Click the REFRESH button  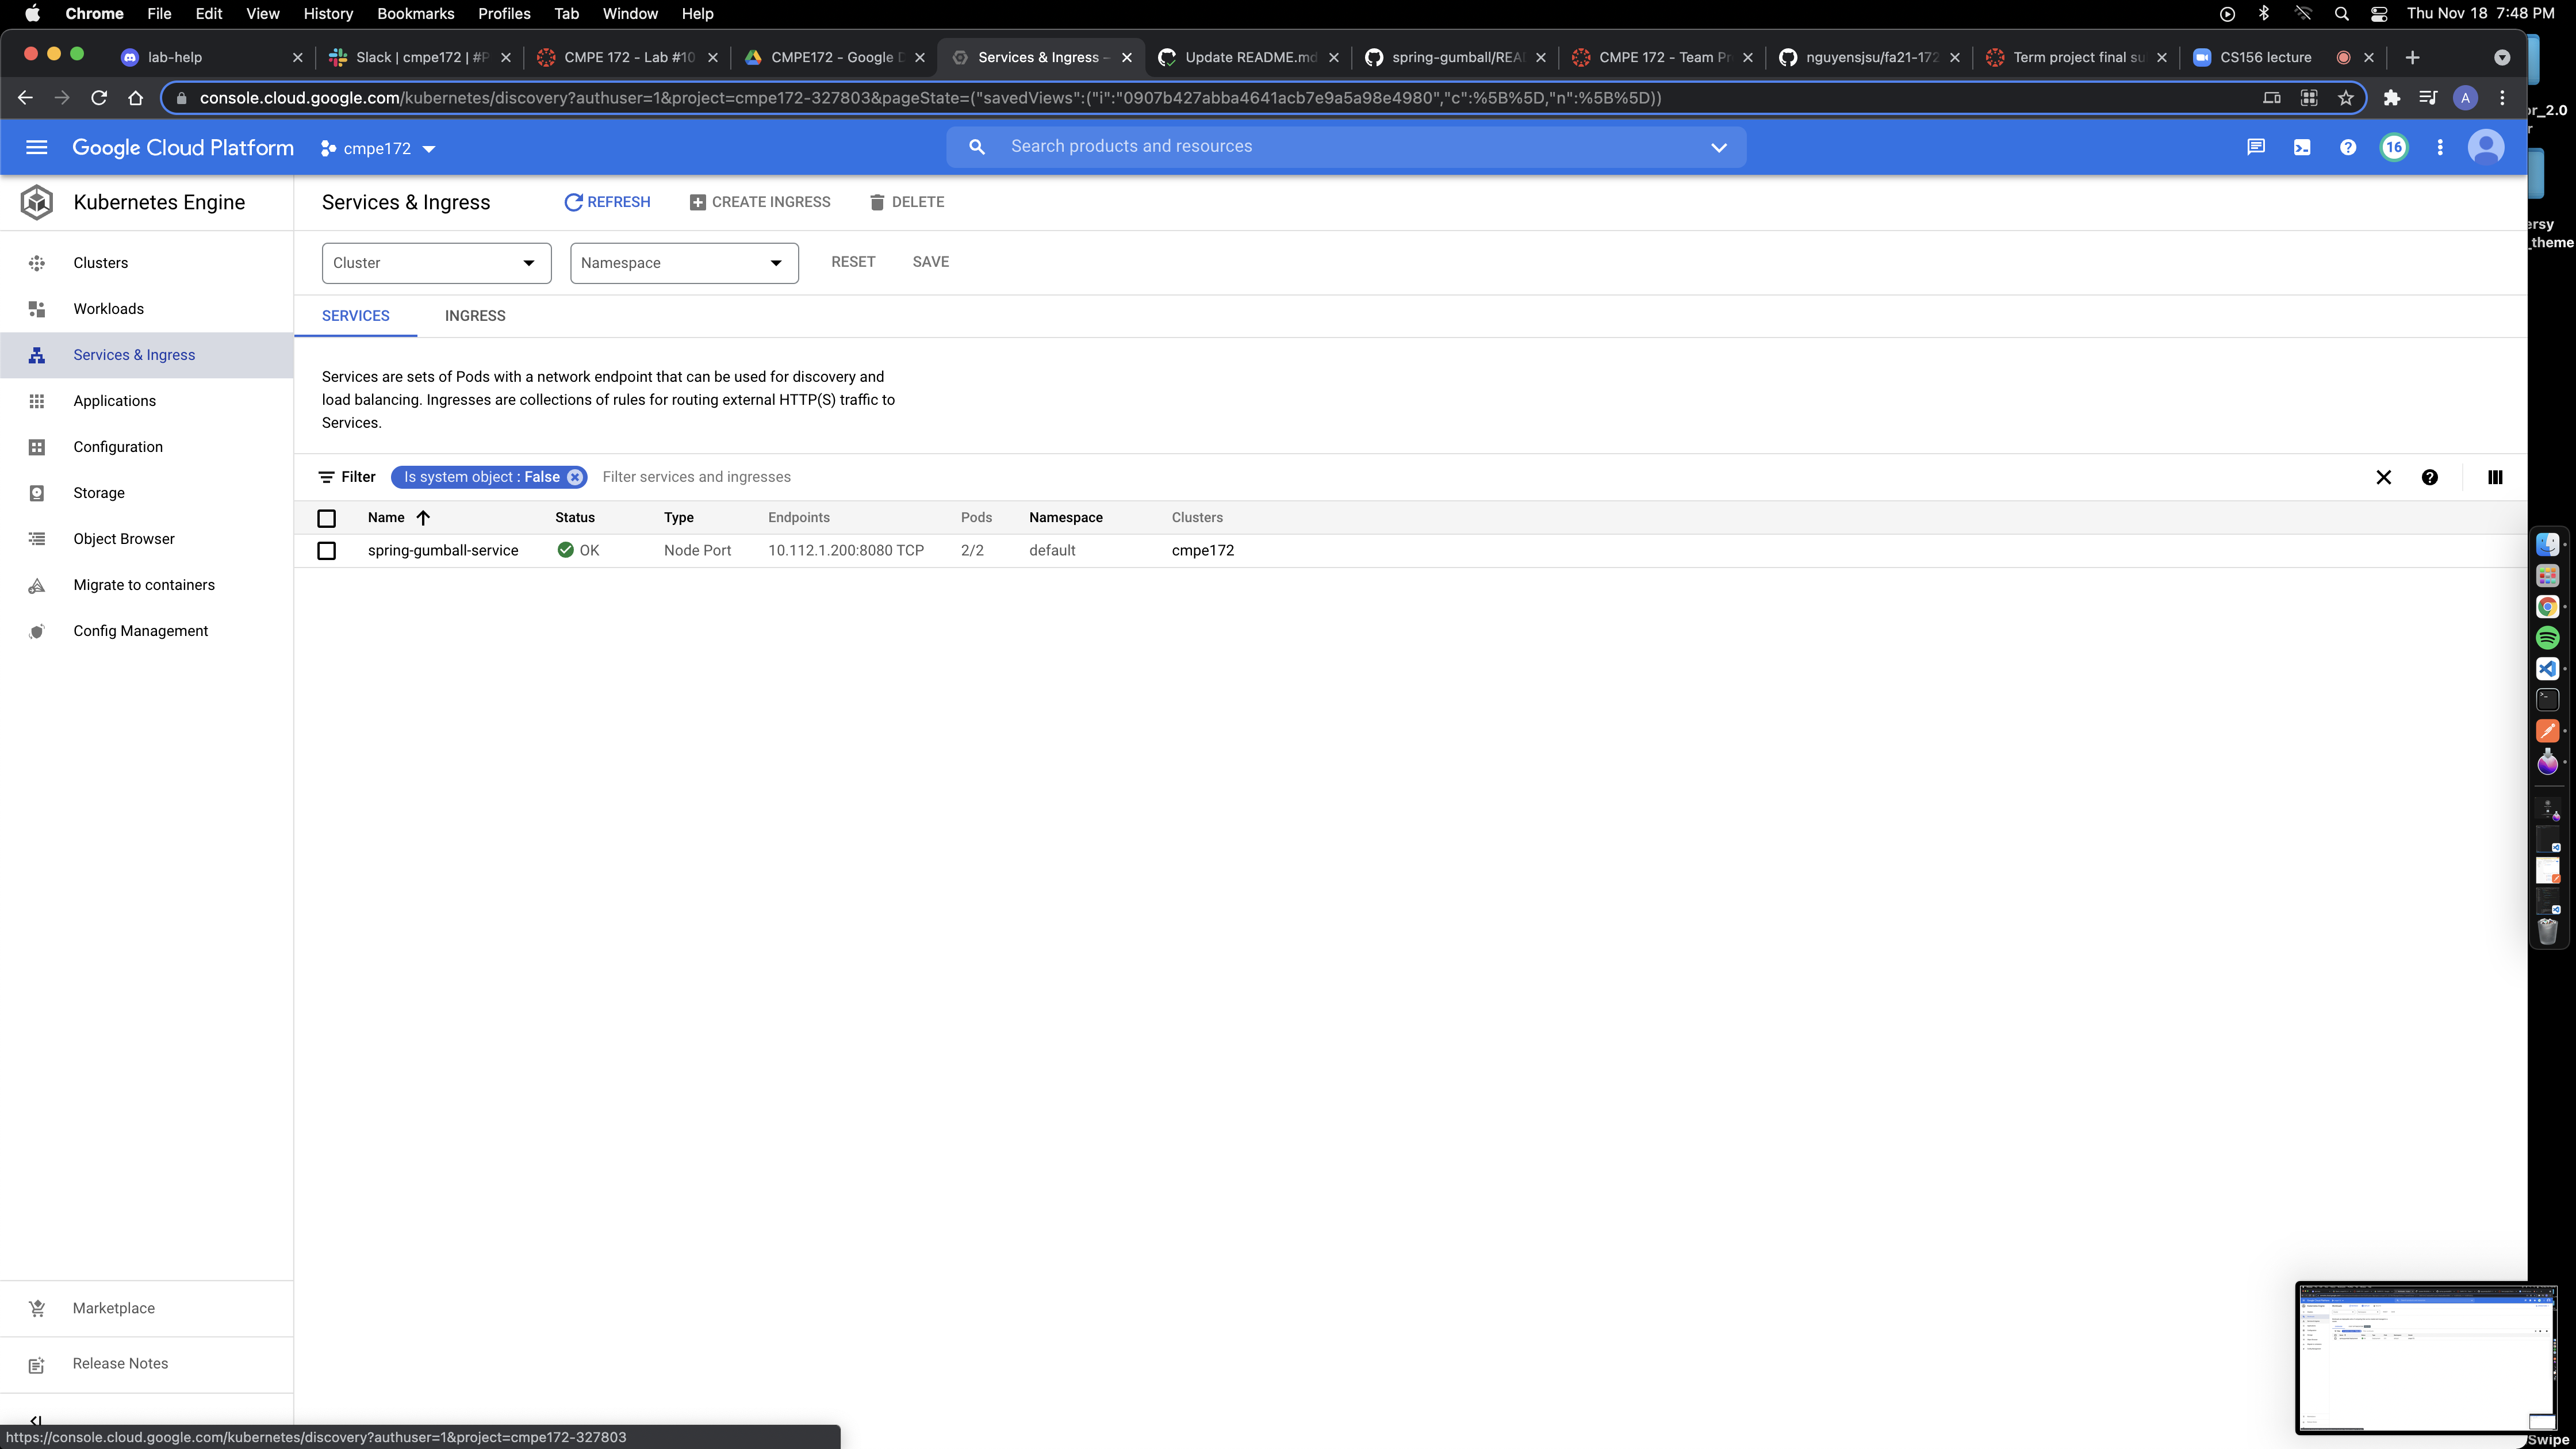pos(607,202)
